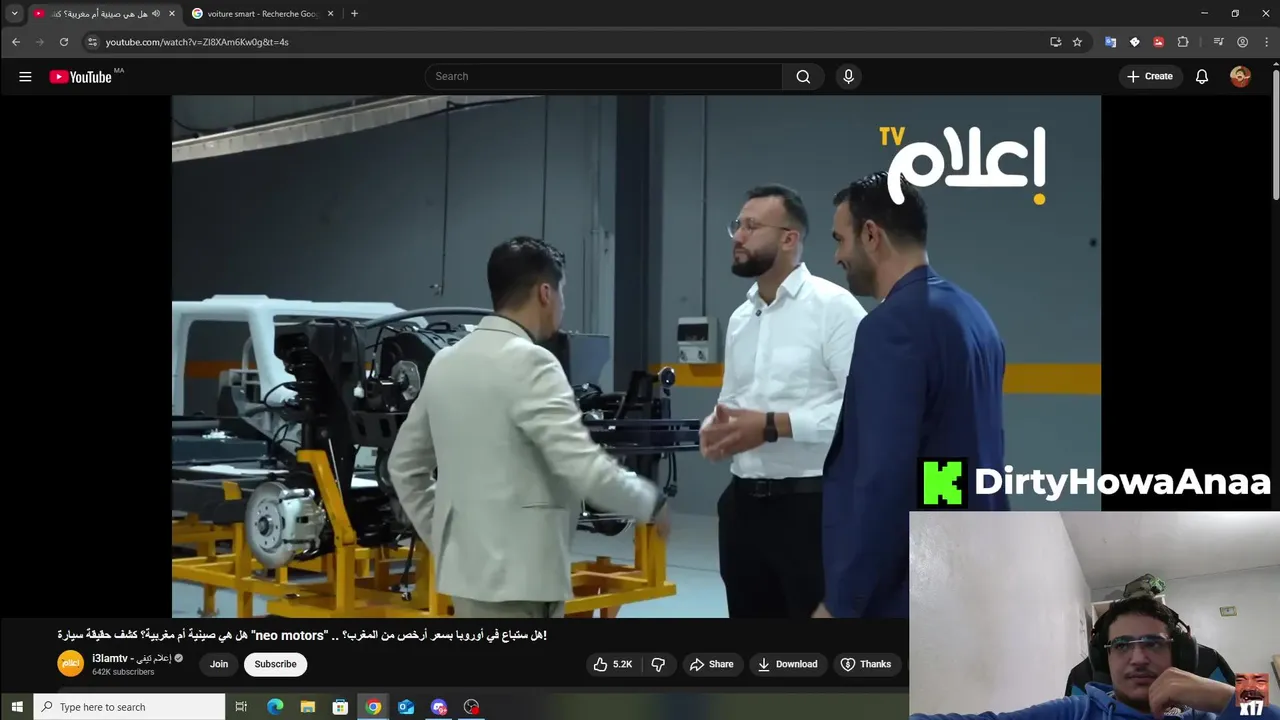Open the OBS Studio taskbar icon
This screenshot has width=1280, height=720.
471,707
